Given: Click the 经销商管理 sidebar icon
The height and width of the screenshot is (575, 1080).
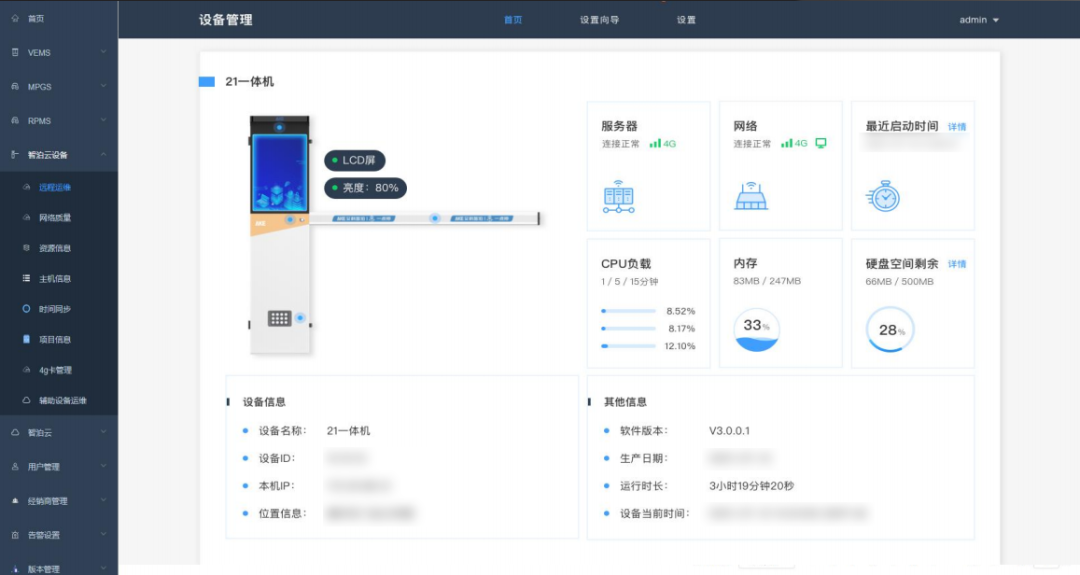Looking at the screenshot, I should coord(15,501).
